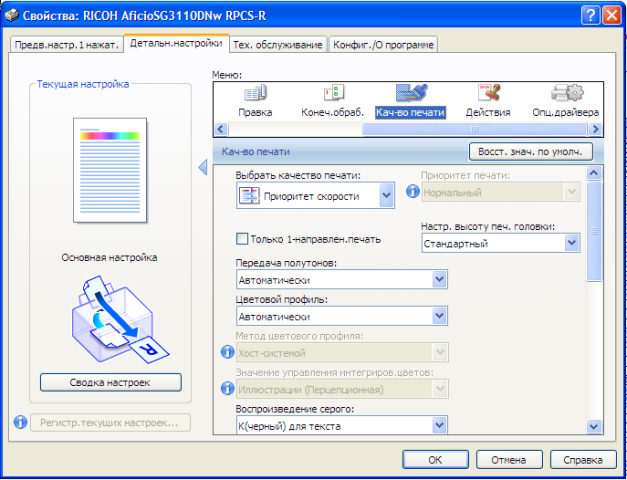Viewport: 627px width, 480px height.
Task: Enable Только 1-направлен.печать checkbox
Action: pos(242,239)
